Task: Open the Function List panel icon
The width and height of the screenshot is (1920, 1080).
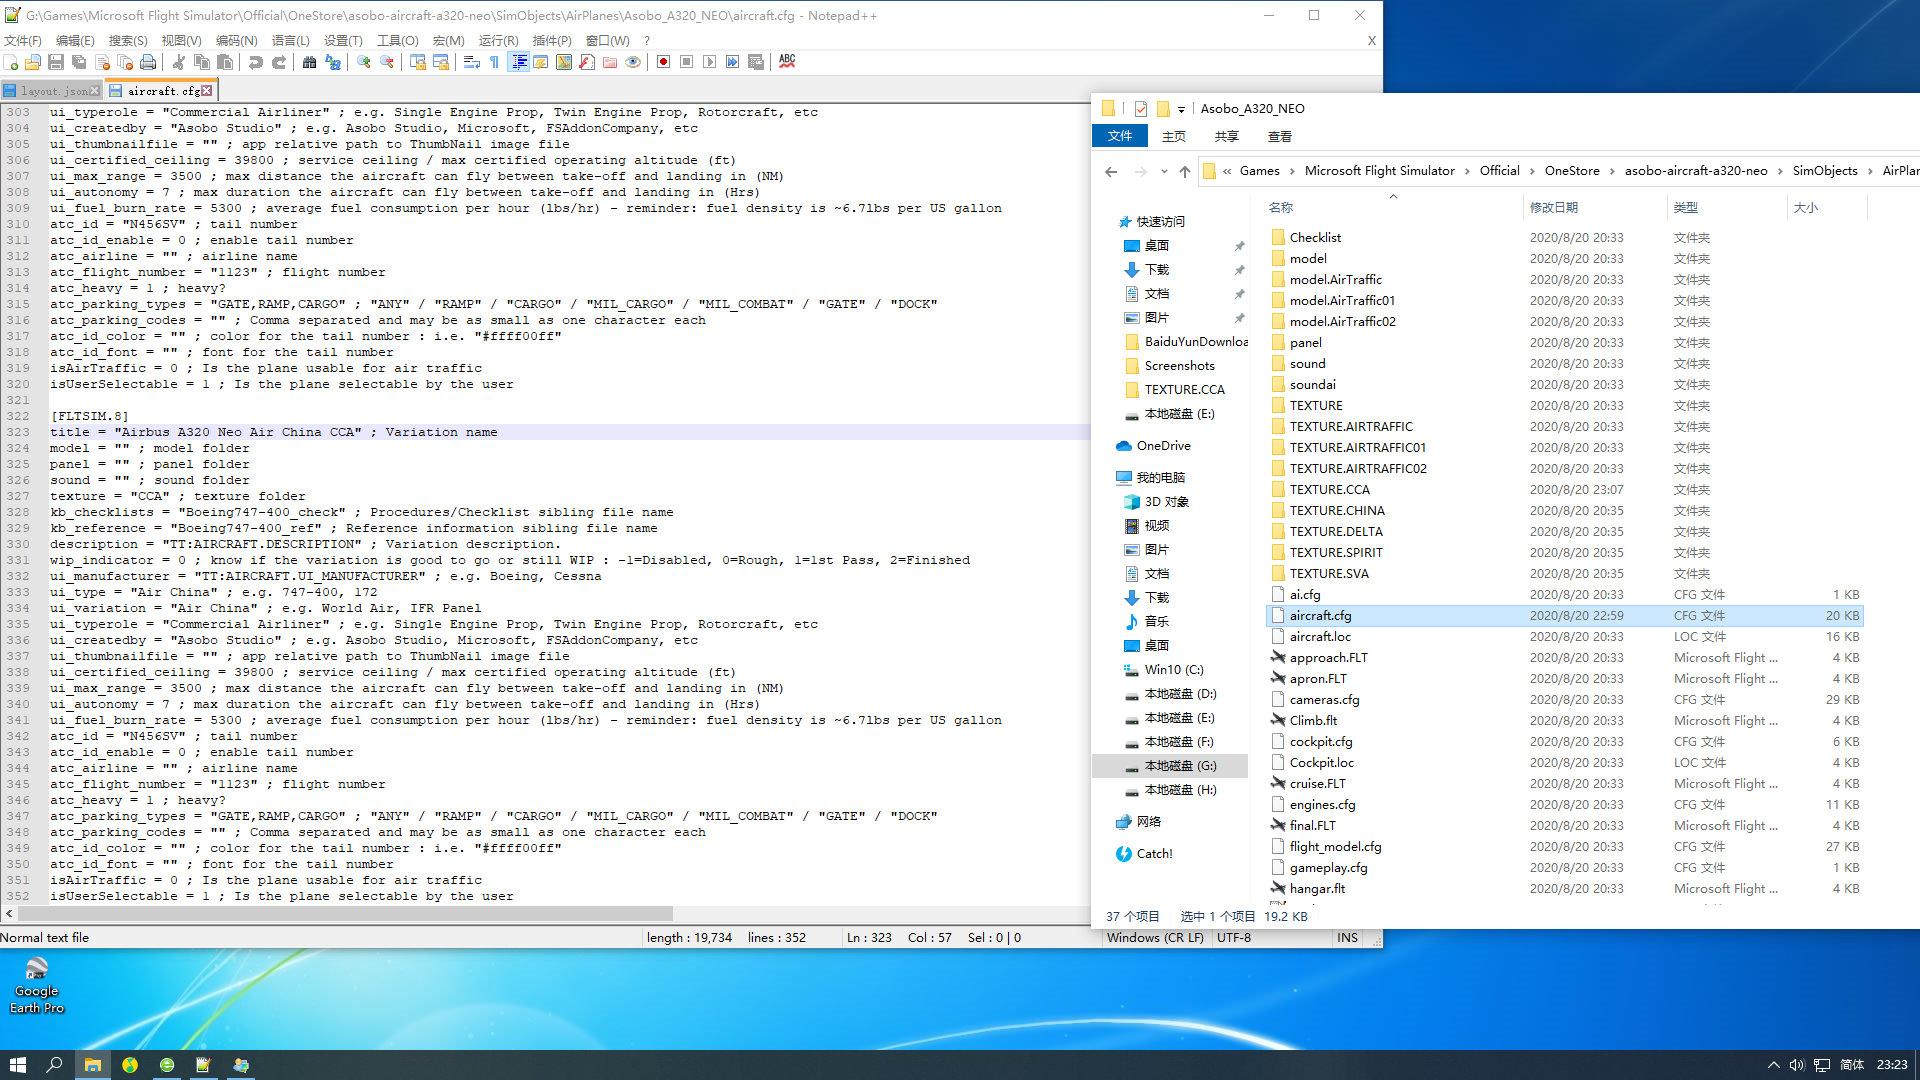Action: pyautogui.click(x=587, y=62)
